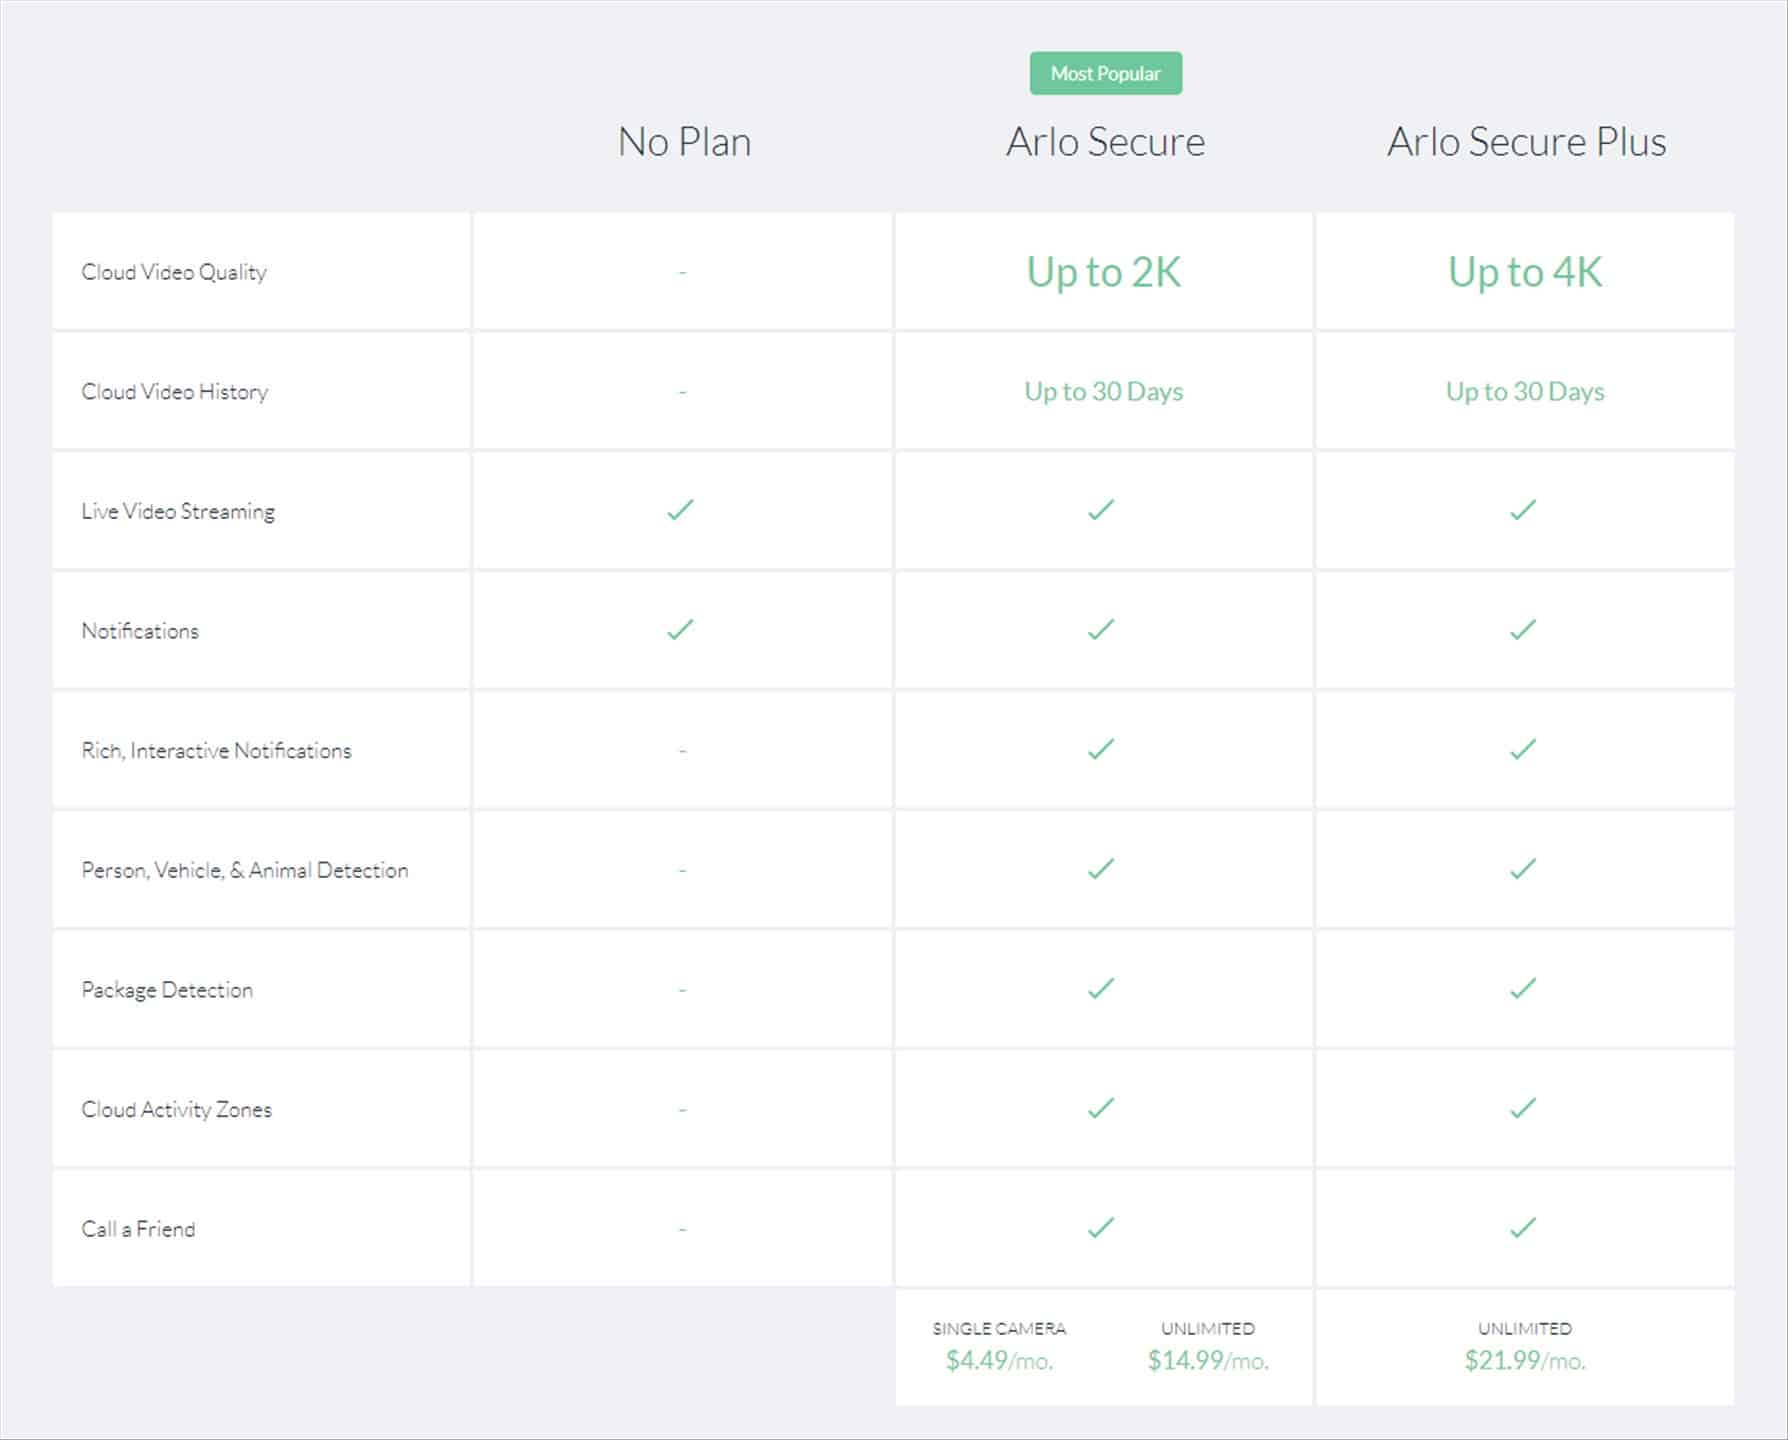
Task: Click Call a Friend checkmark under Arlo Secure
Action: [x=1101, y=1227]
